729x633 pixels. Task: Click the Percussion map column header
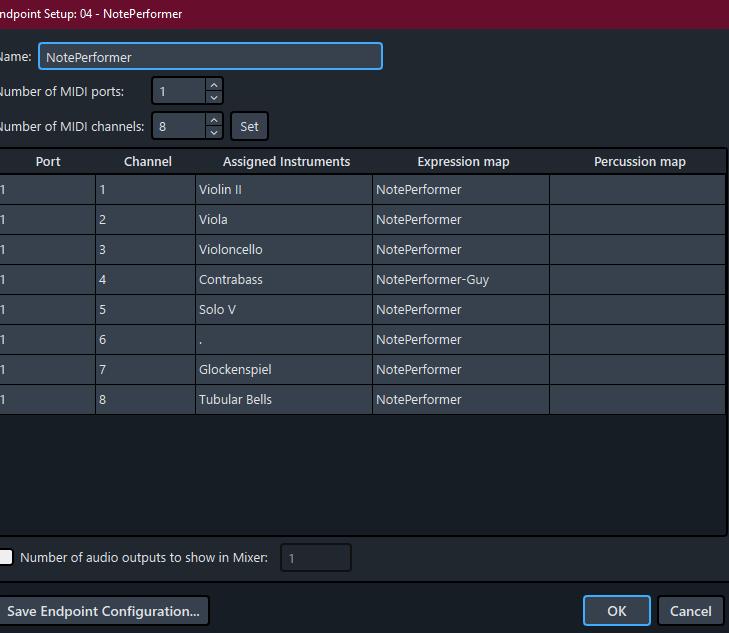point(639,161)
